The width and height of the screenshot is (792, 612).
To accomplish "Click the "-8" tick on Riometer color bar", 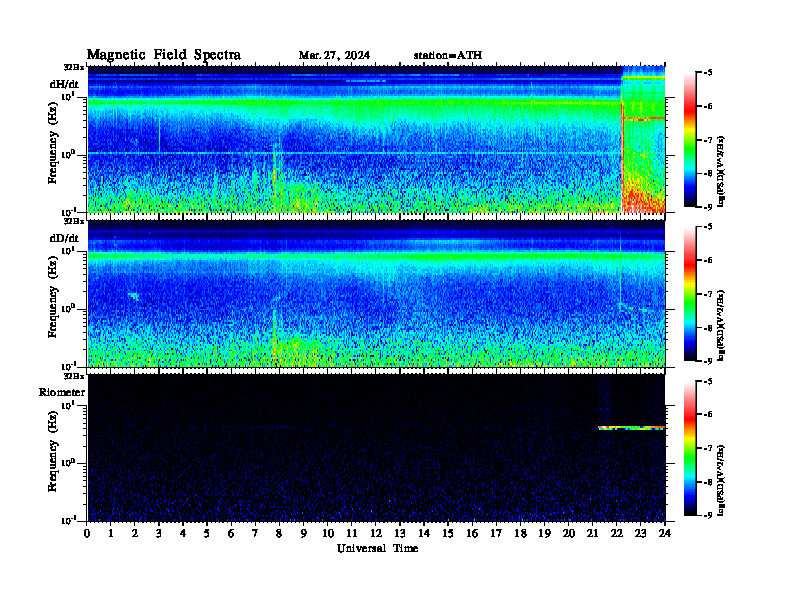I will click(x=708, y=482).
